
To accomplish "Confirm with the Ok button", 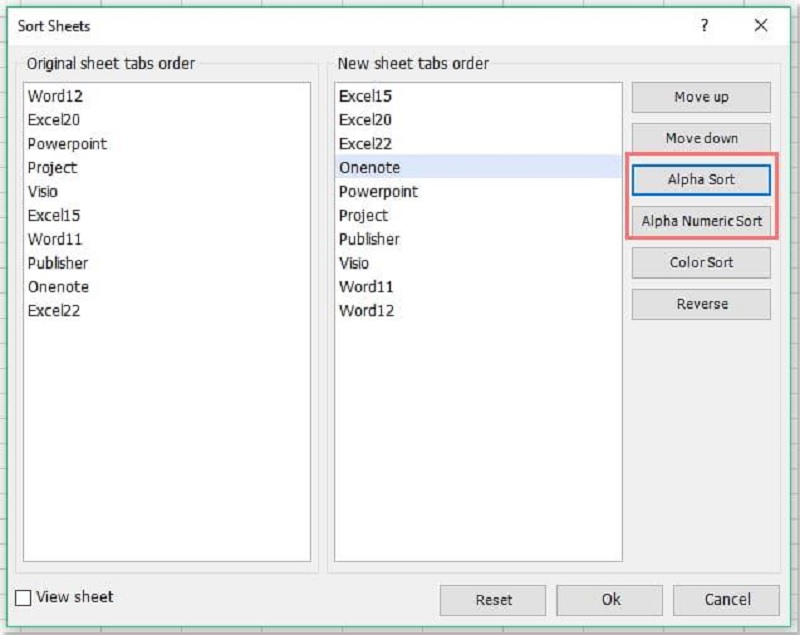I will coord(610,600).
